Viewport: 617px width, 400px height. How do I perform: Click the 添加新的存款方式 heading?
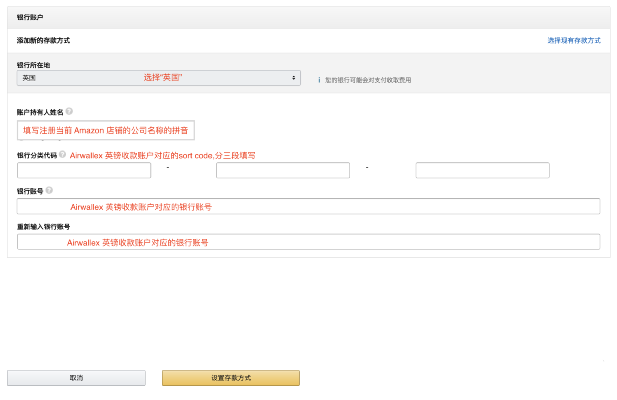pos(44,40)
